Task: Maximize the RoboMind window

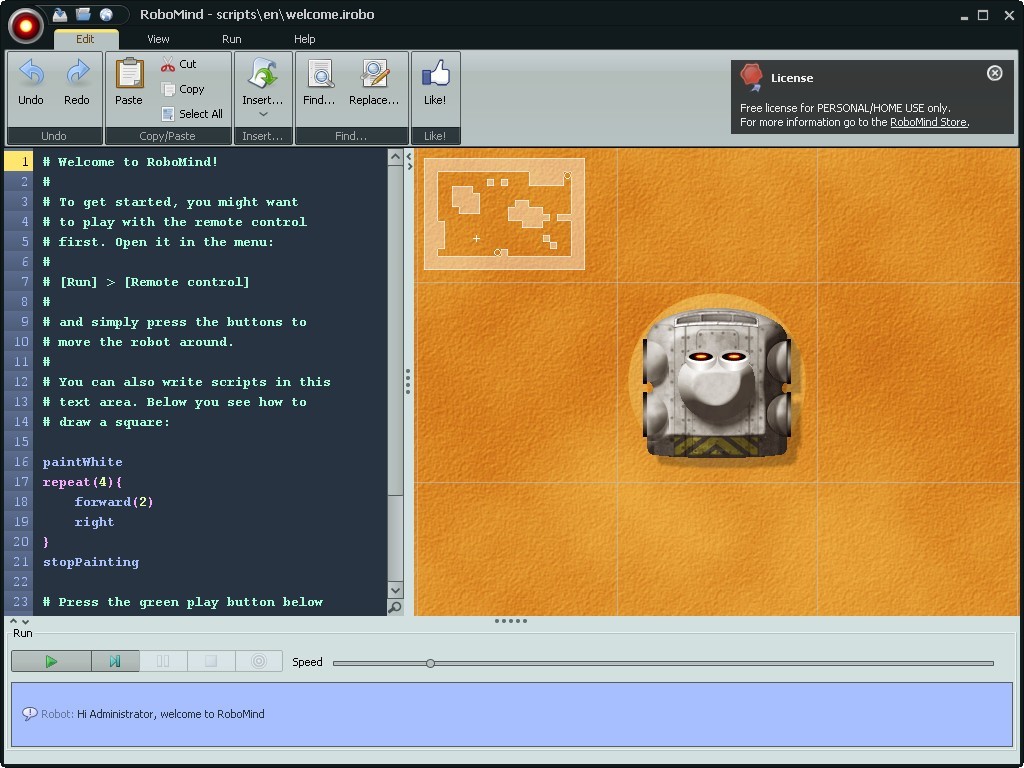Action: pyautogui.click(x=983, y=15)
